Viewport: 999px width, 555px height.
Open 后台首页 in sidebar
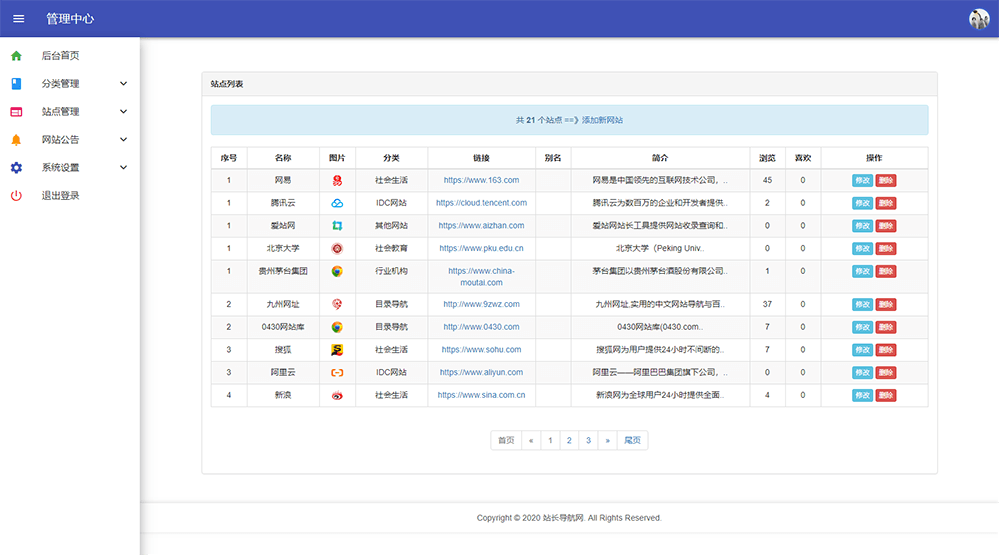click(x=61, y=55)
